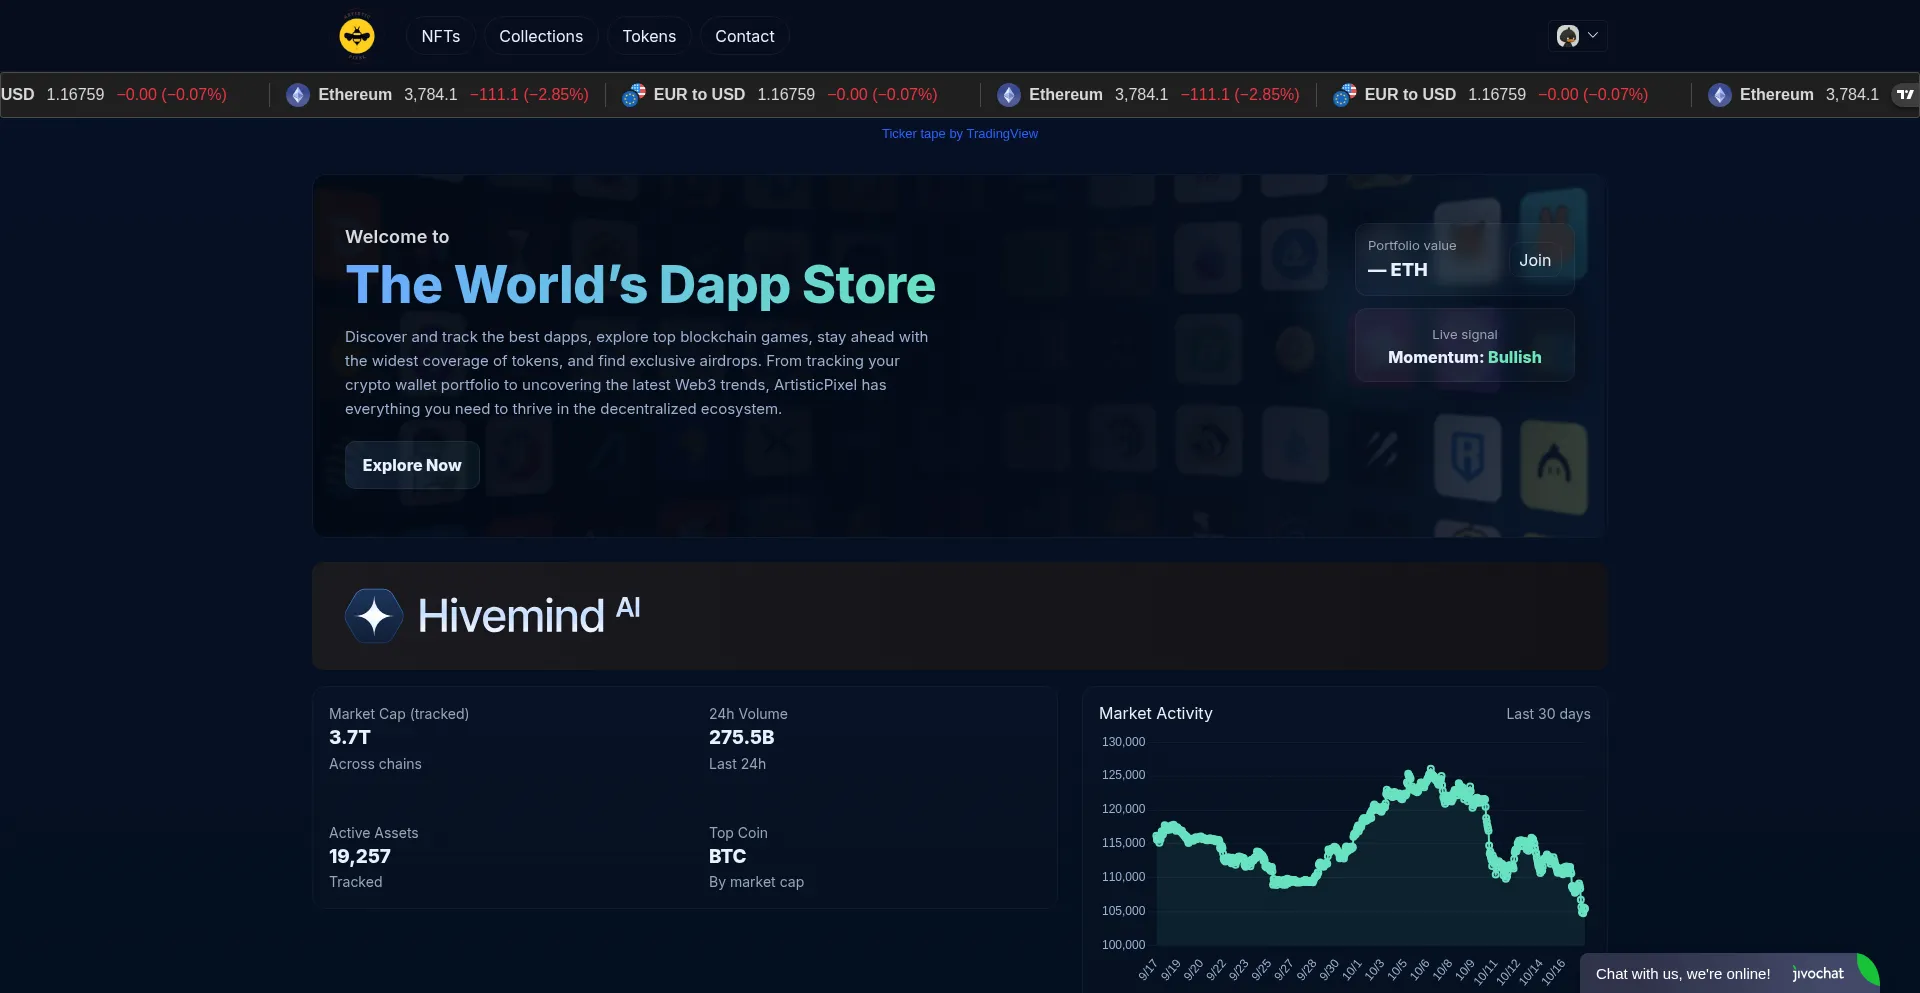Open Ticker tape by TradingView link
Image resolution: width=1920 pixels, height=993 pixels.
[x=960, y=133]
